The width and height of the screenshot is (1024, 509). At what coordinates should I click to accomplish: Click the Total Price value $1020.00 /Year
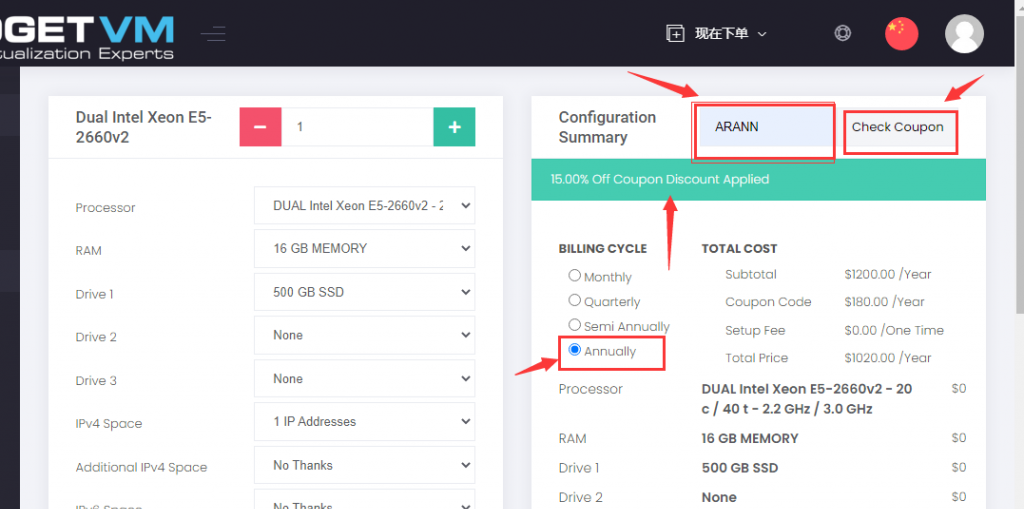pyautogui.click(x=888, y=358)
